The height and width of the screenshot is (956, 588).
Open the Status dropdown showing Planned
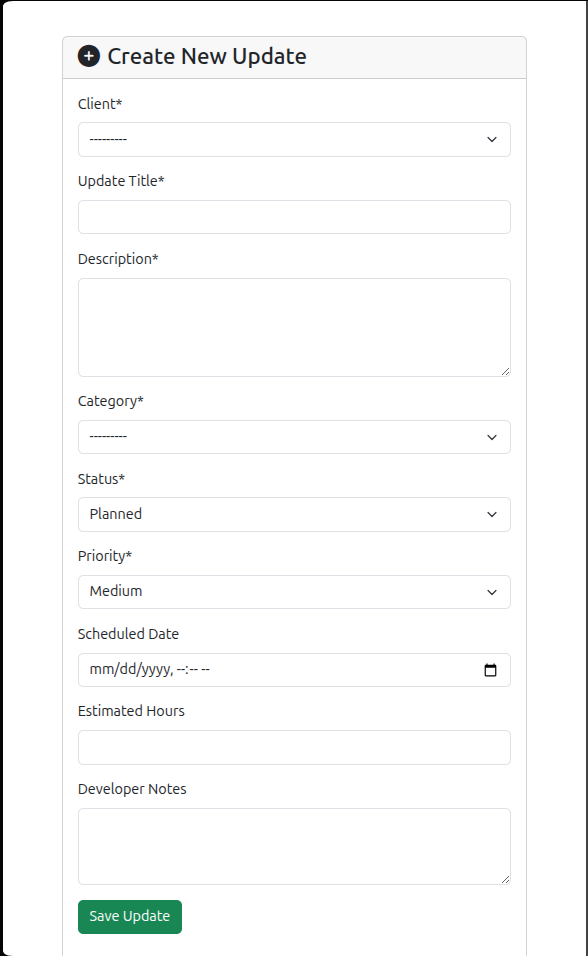294,514
